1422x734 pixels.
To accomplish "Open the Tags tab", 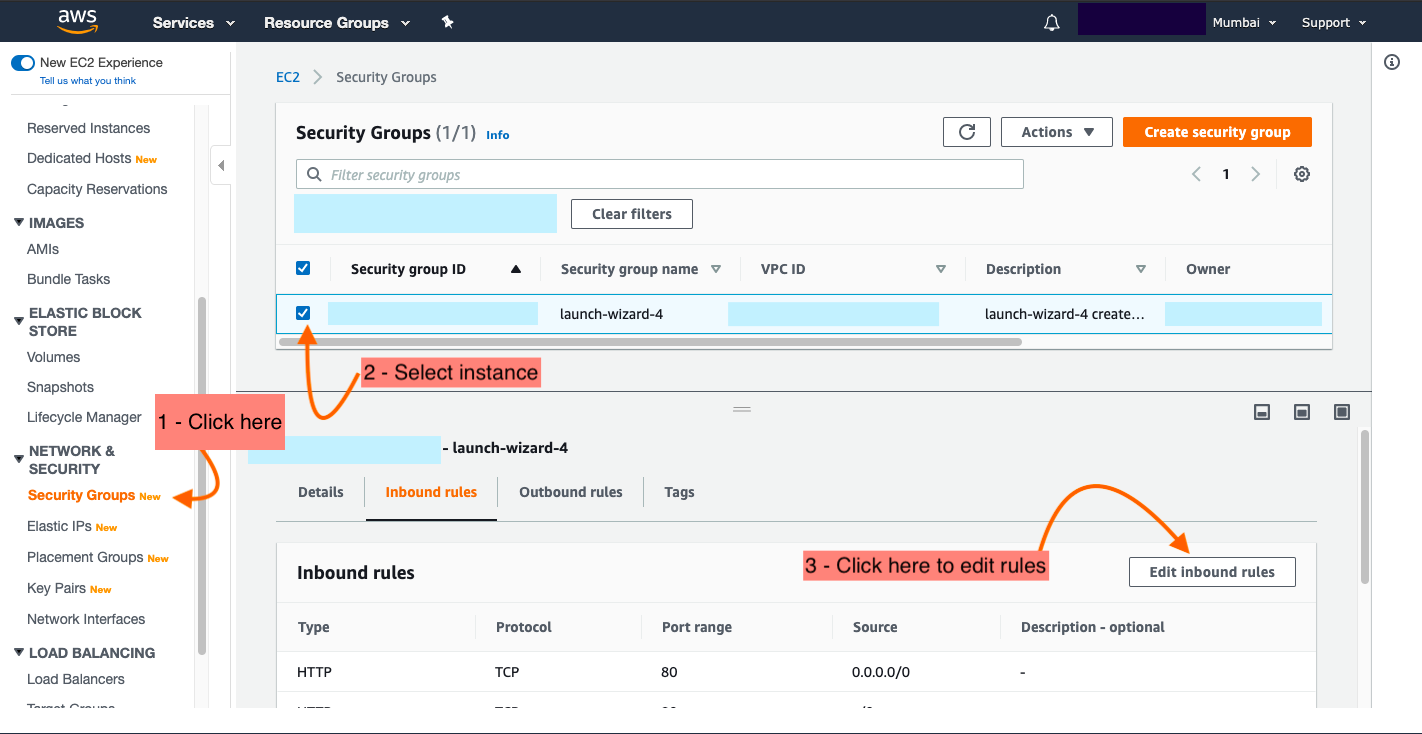I will (679, 492).
